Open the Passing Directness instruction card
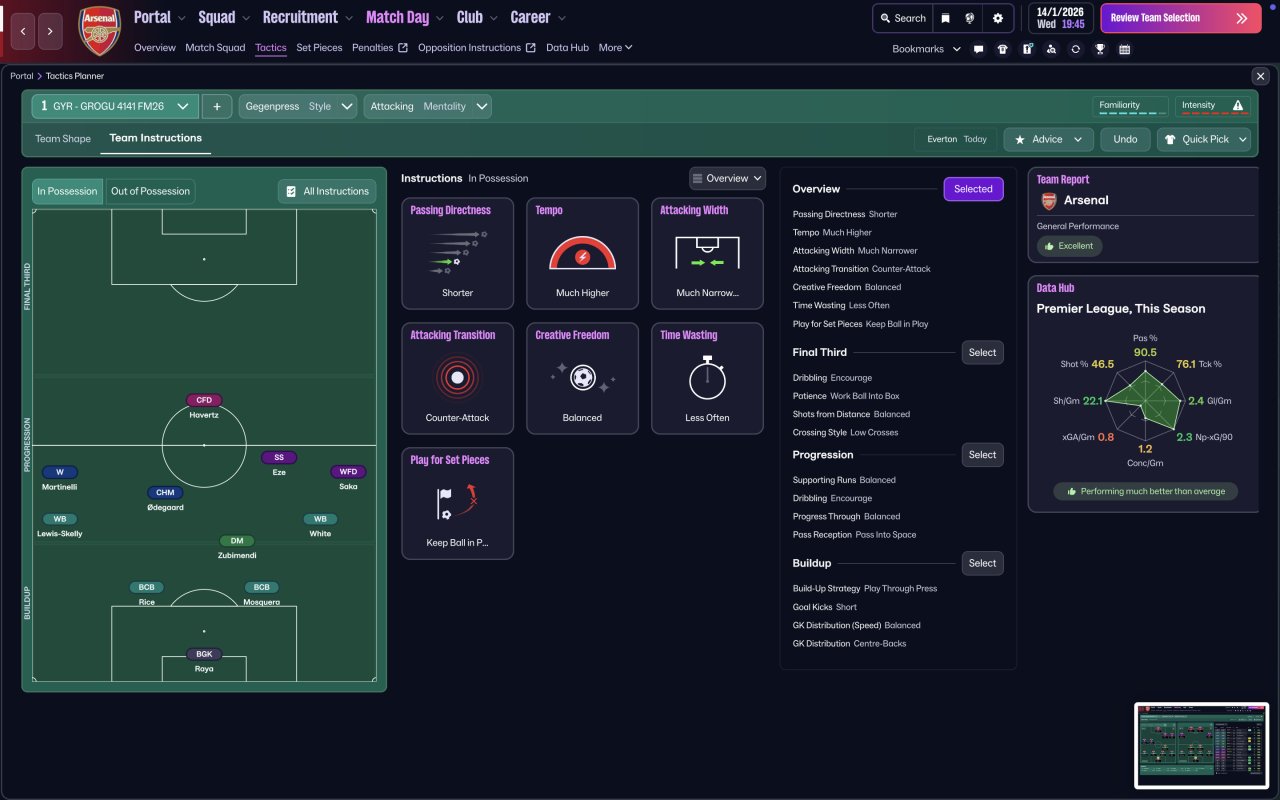 point(457,253)
